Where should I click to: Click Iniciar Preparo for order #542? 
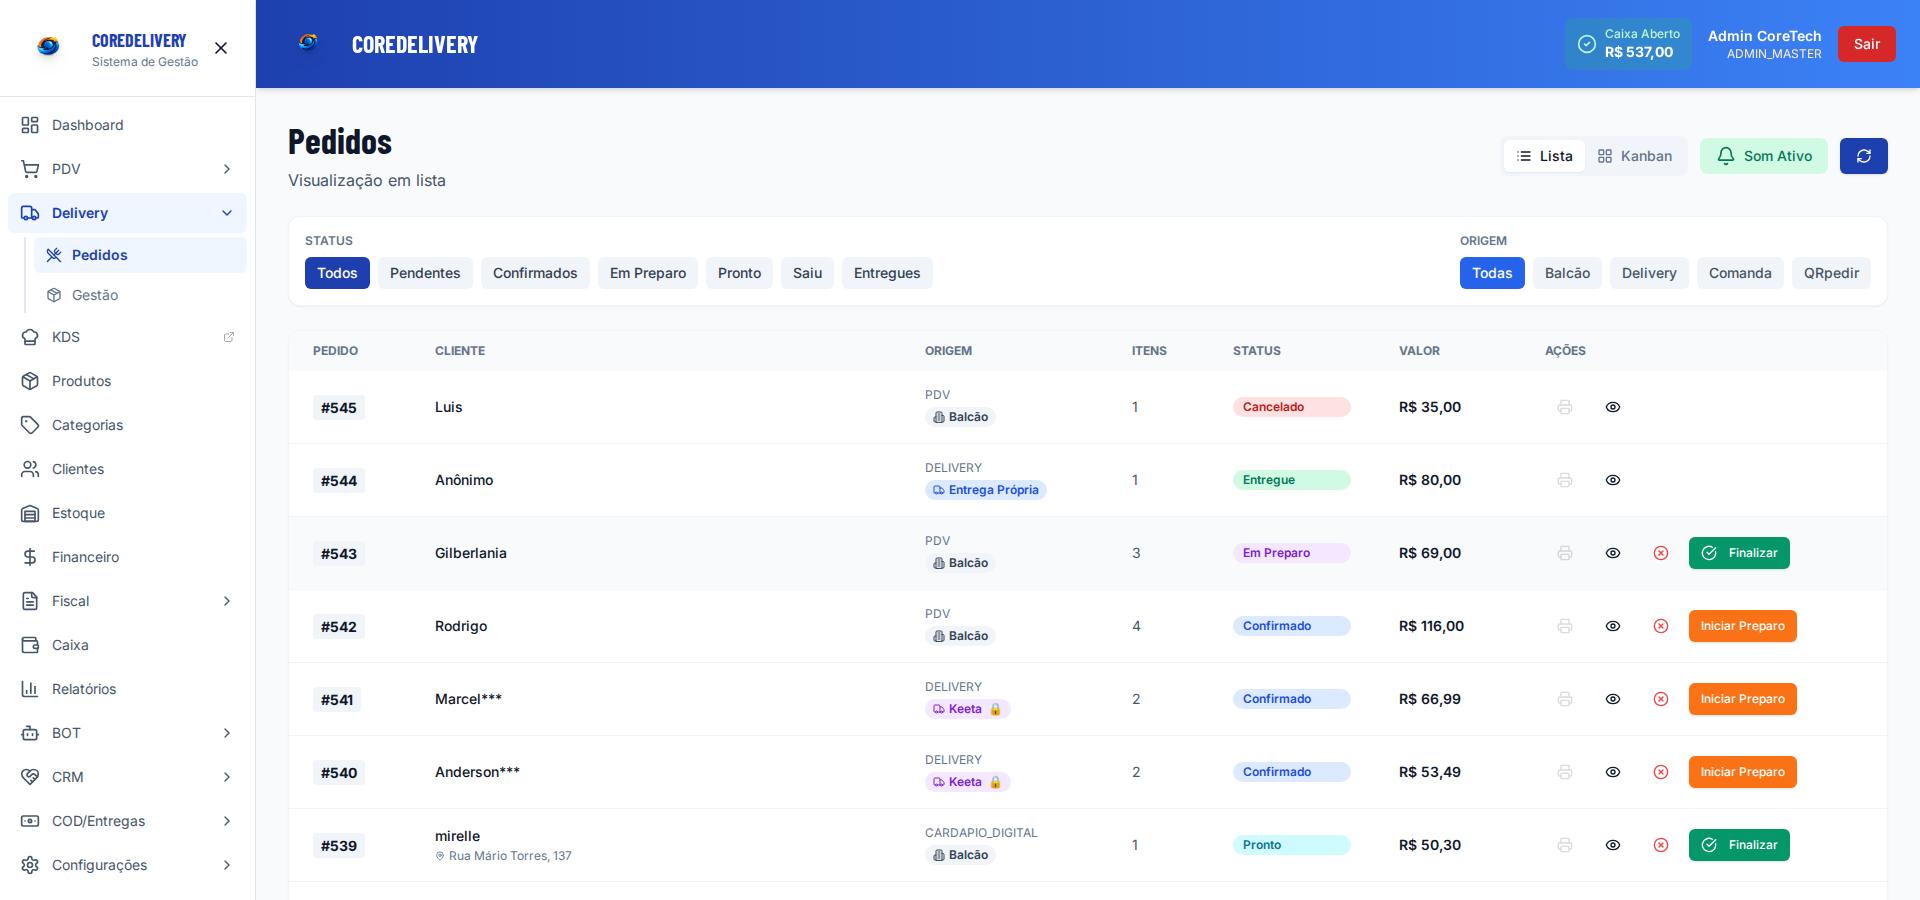coord(1742,626)
